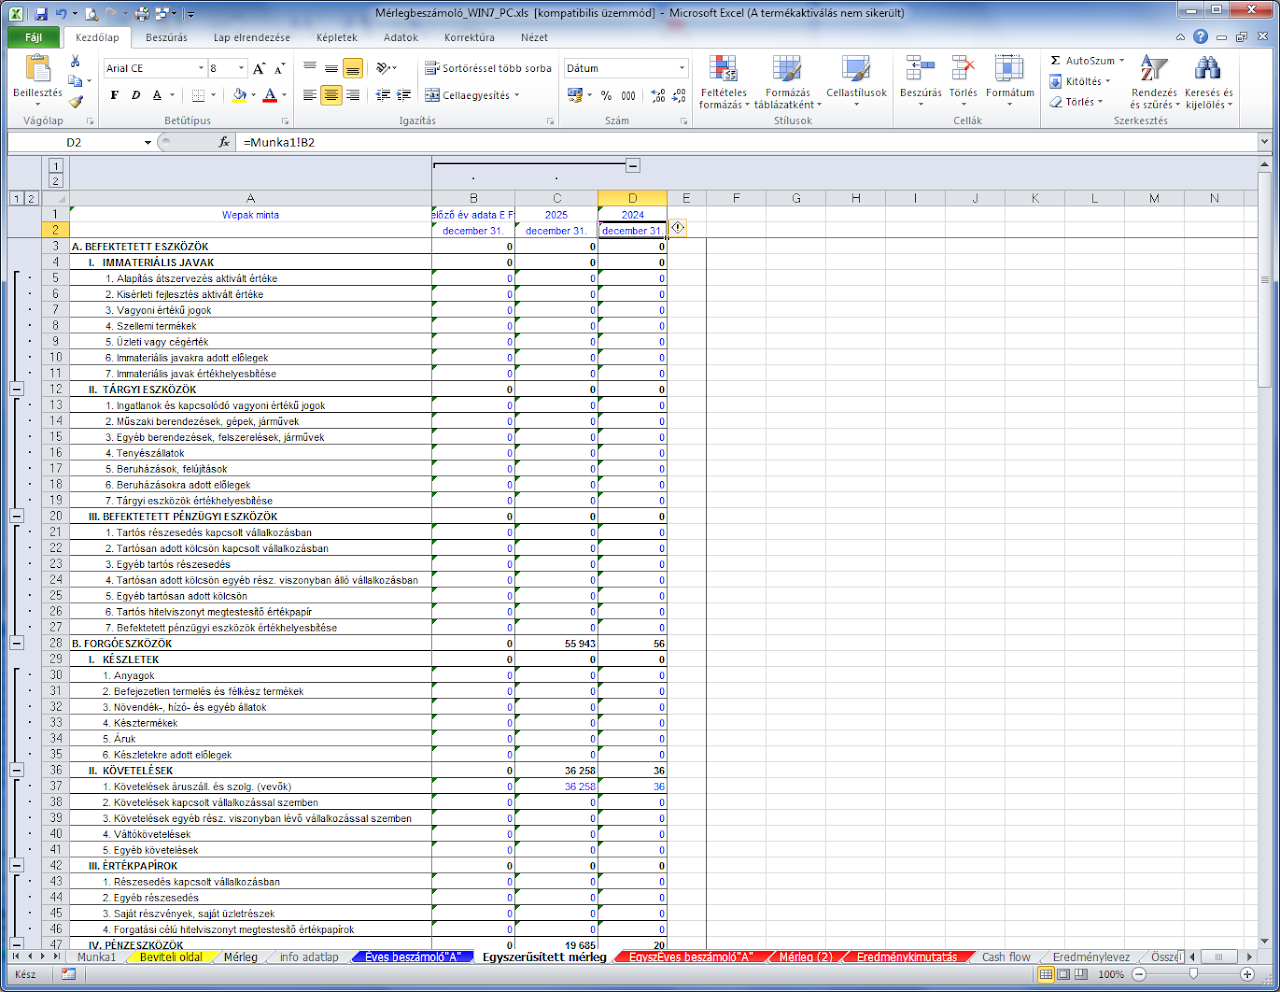Open the Arial CE font name dropdown
The width and height of the screenshot is (1280, 992).
(200, 68)
